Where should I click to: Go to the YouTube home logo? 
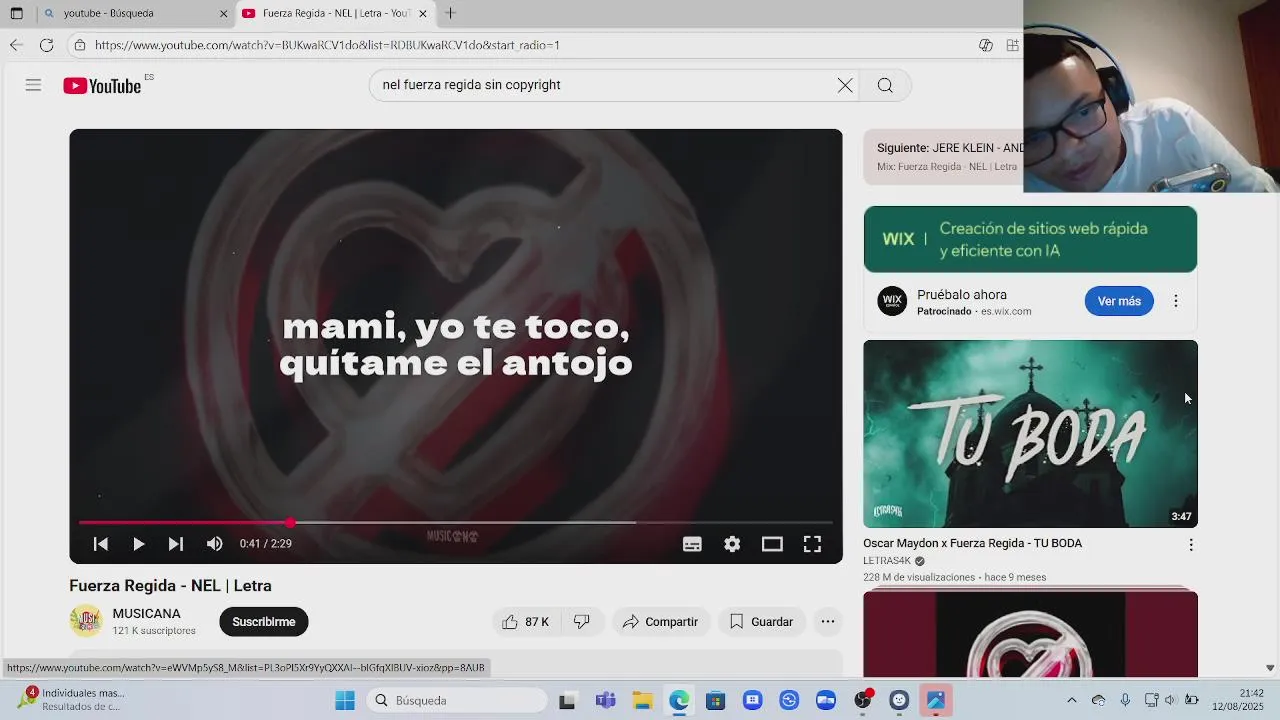(102, 86)
